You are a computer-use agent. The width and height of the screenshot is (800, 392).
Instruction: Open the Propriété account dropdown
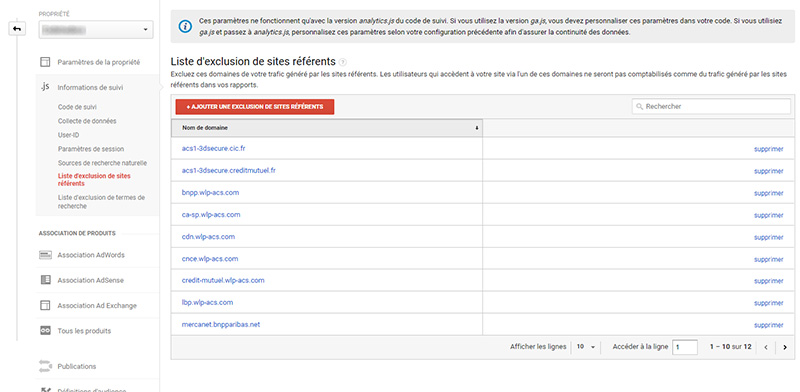(x=96, y=30)
